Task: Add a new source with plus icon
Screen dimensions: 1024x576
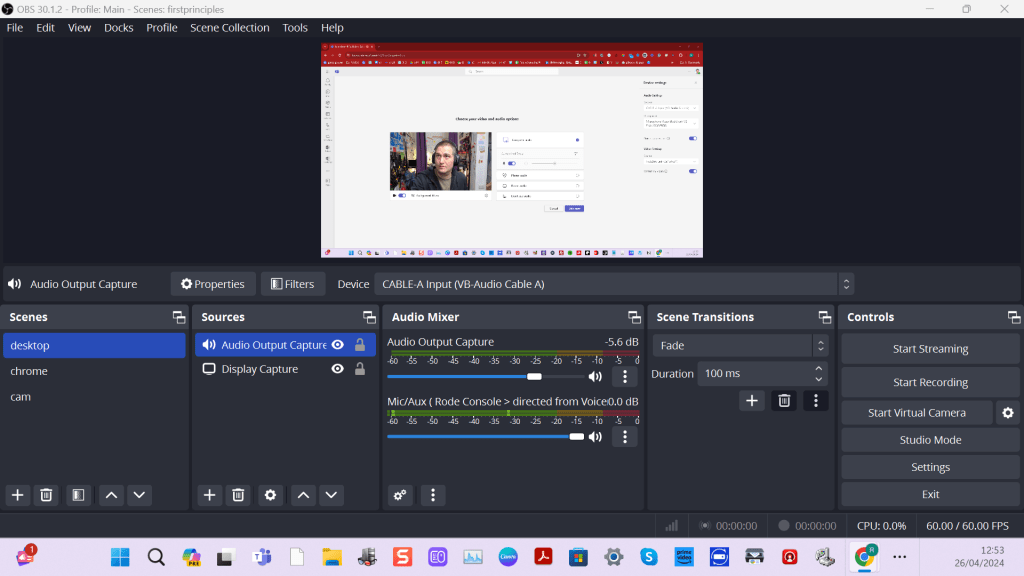Action: coord(210,495)
